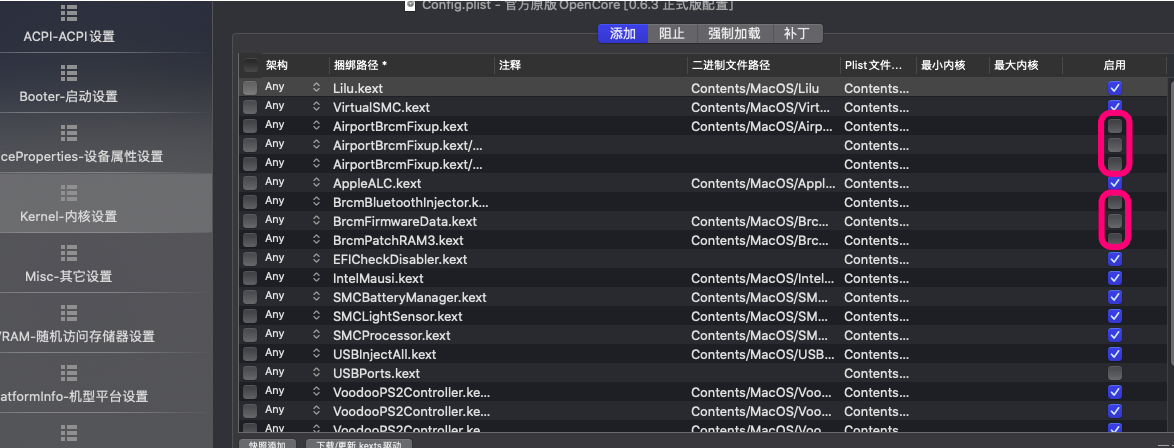The image size is (1174, 448).
Task: Select the DeviceProperties-设备属性设置 sidebar icon
Action: pyautogui.click(x=69, y=133)
